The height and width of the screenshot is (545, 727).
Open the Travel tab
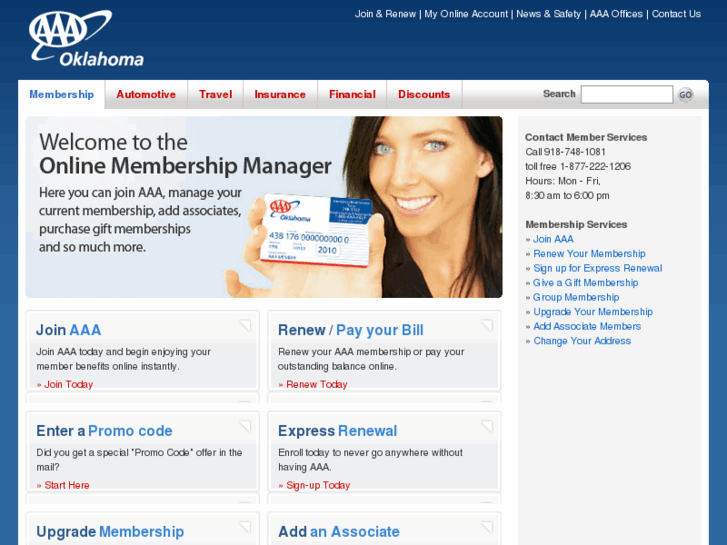(x=216, y=95)
